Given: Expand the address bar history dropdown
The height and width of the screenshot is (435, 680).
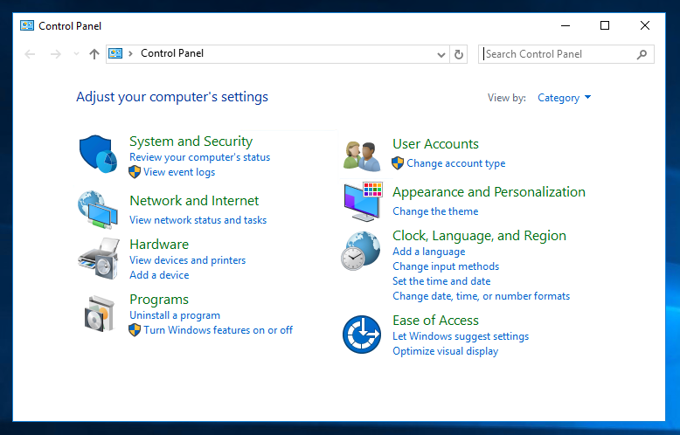Looking at the screenshot, I should tap(441, 55).
